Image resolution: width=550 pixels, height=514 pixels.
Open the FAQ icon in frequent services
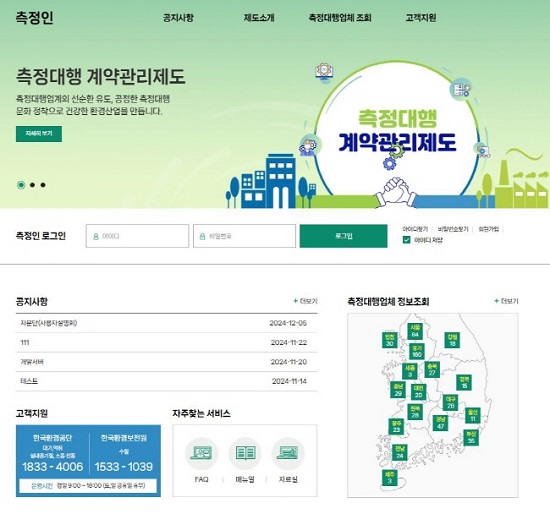click(x=201, y=453)
